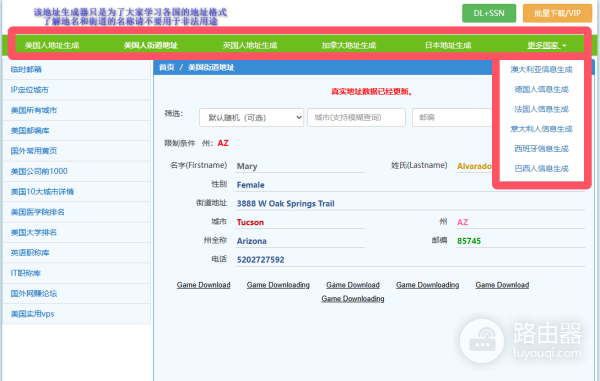
Task: Open the 美国人街道地址 nav tab
Action: point(151,45)
